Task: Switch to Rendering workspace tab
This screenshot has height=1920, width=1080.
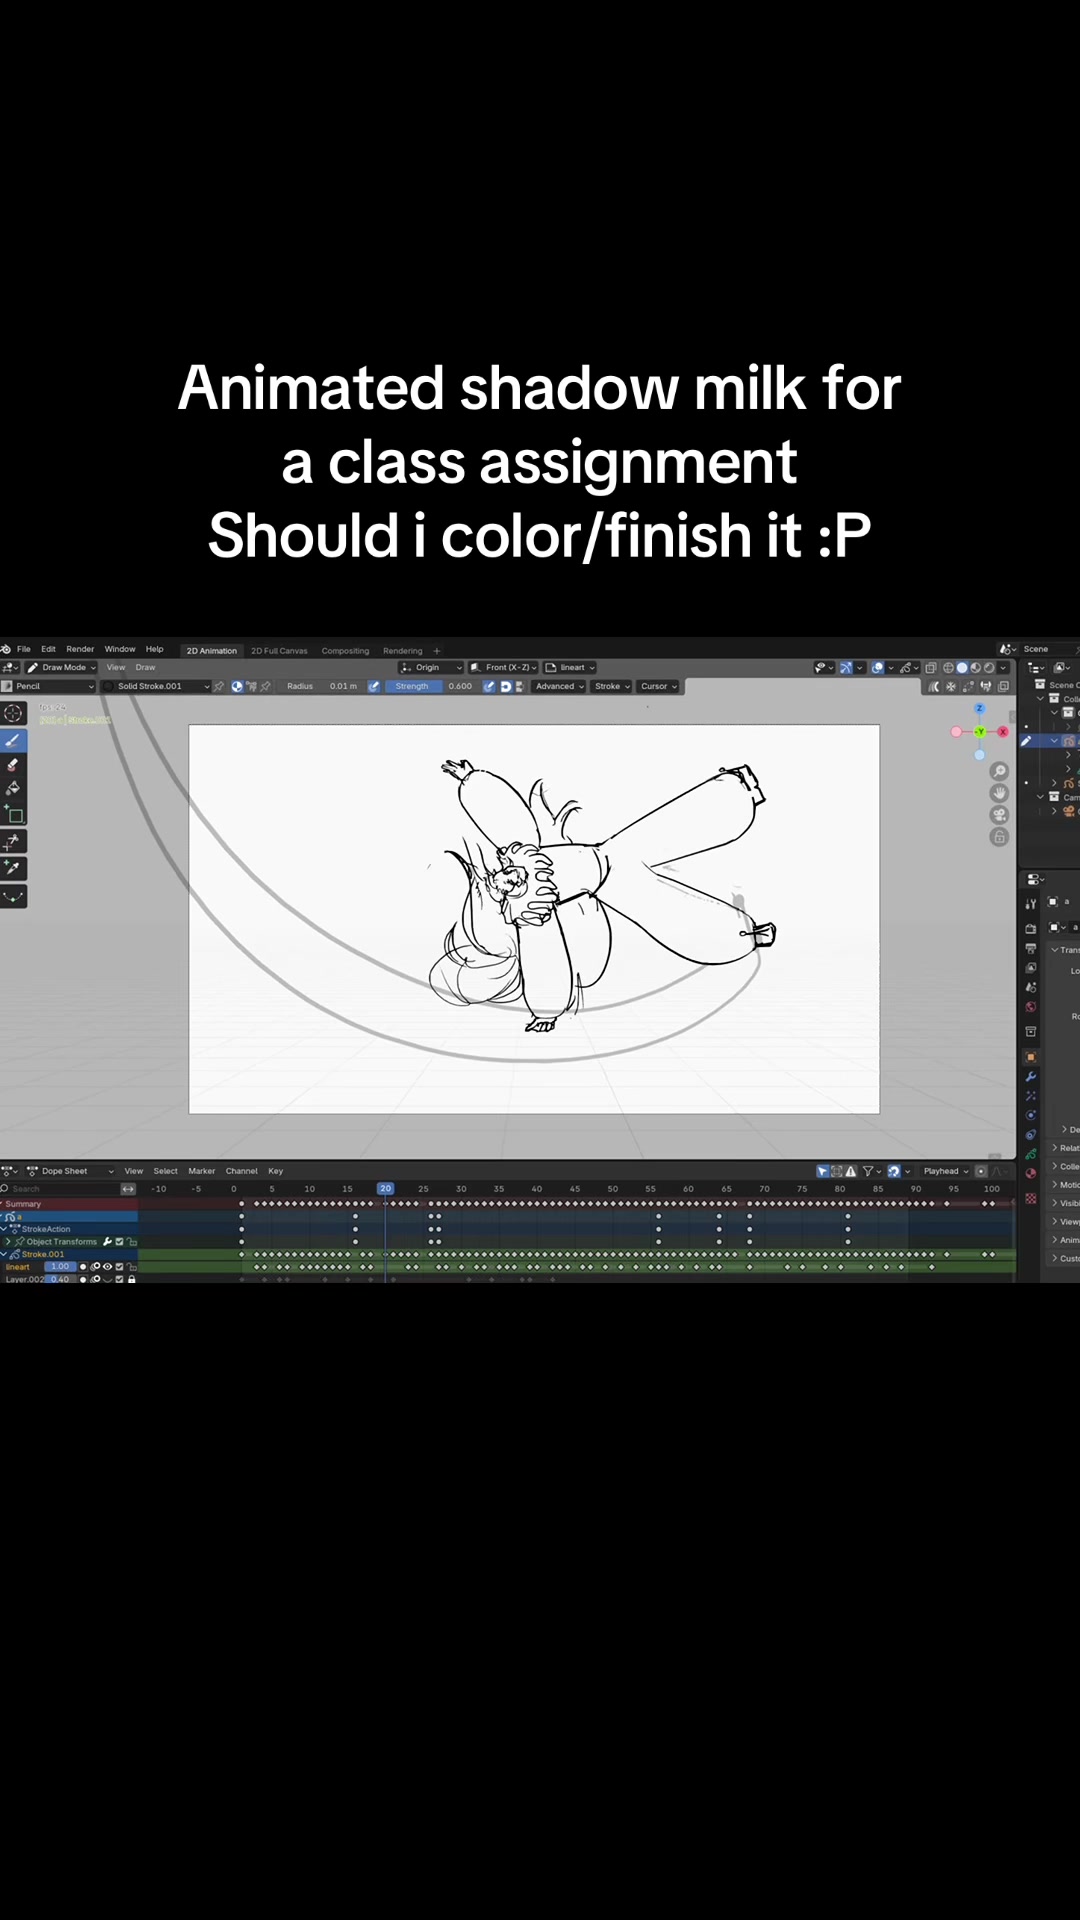Action: [403, 651]
